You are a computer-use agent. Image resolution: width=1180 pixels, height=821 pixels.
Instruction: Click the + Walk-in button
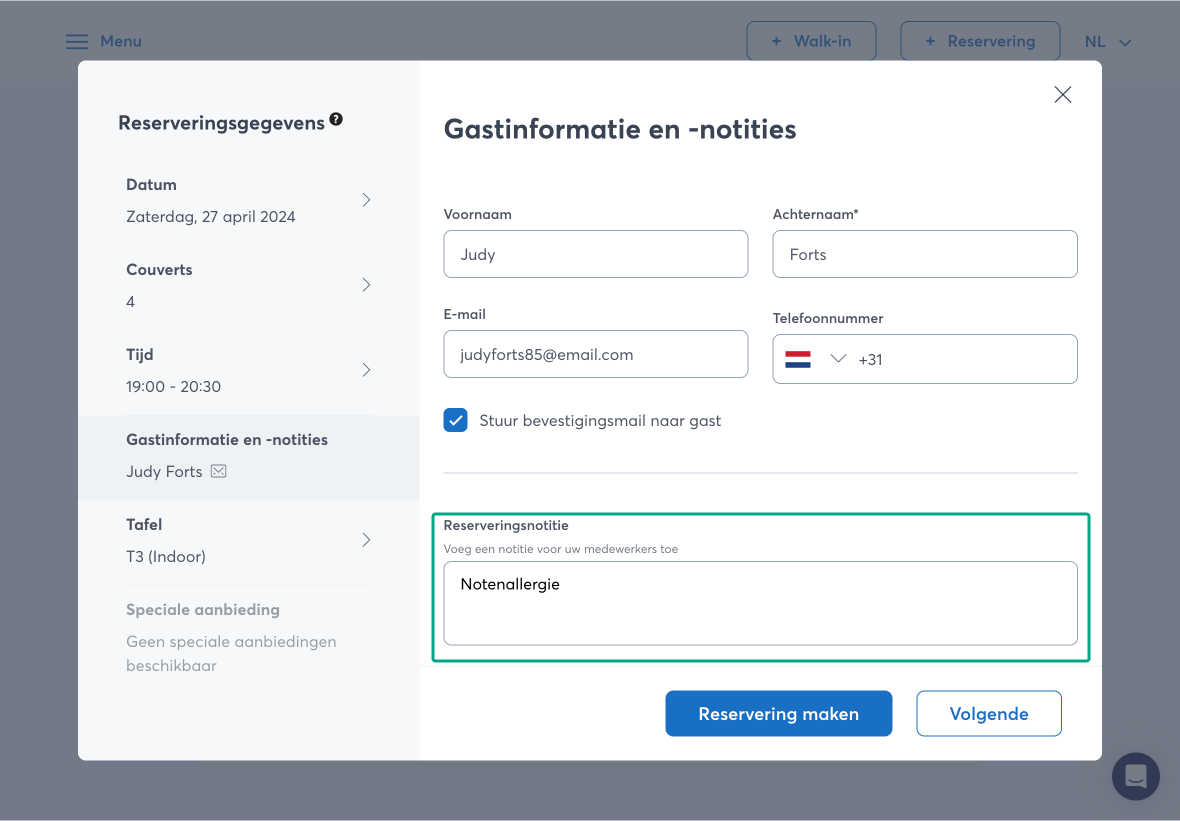811,42
